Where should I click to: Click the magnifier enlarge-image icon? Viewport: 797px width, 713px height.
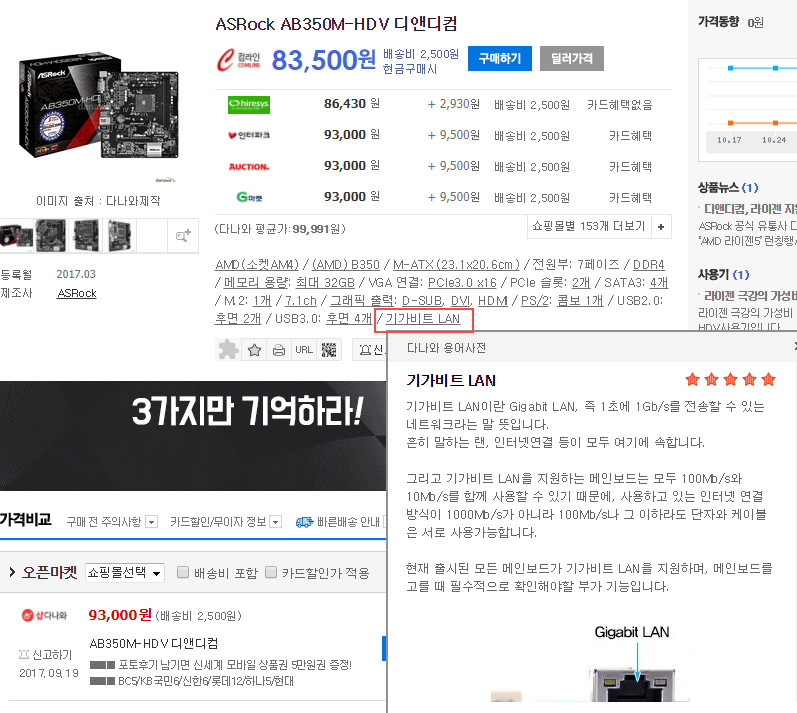click(183, 235)
